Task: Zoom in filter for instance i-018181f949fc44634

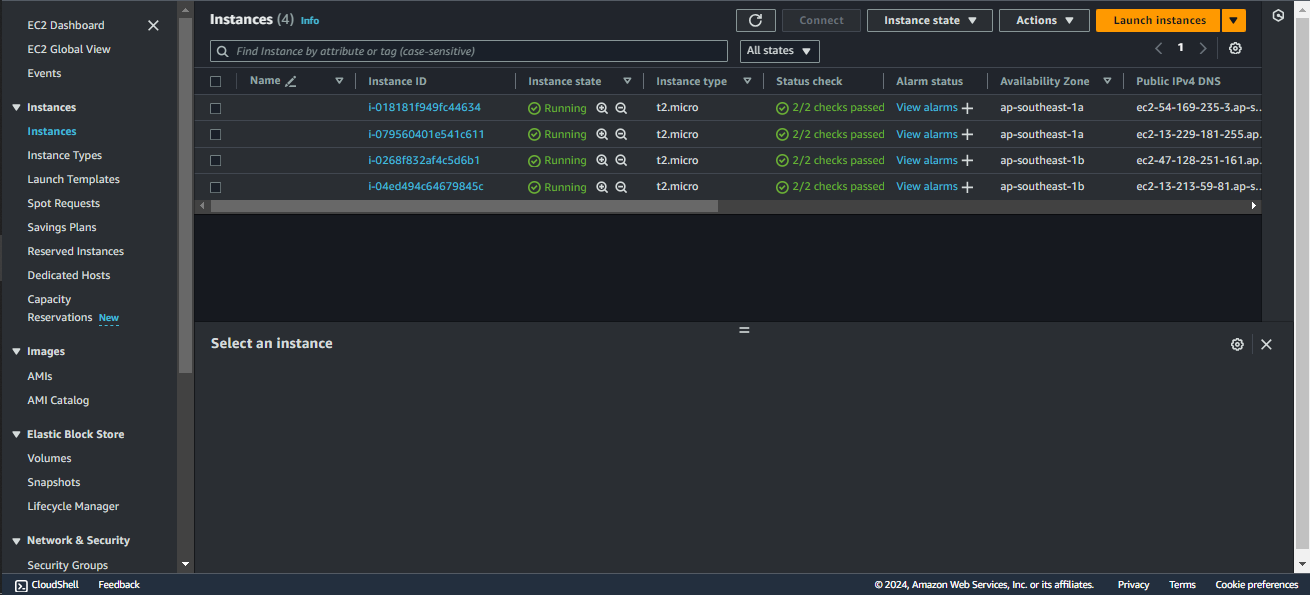Action: [x=602, y=108]
